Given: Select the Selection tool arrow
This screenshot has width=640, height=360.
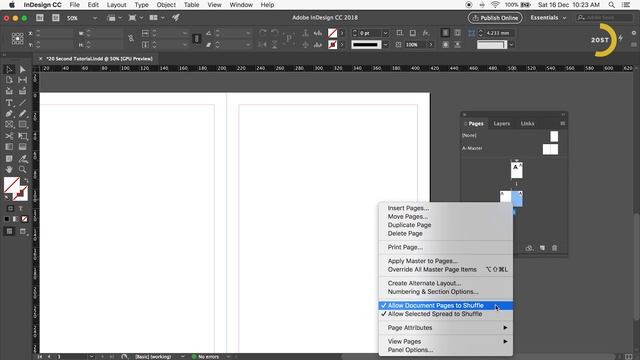Looking at the screenshot, I should tap(9, 69).
